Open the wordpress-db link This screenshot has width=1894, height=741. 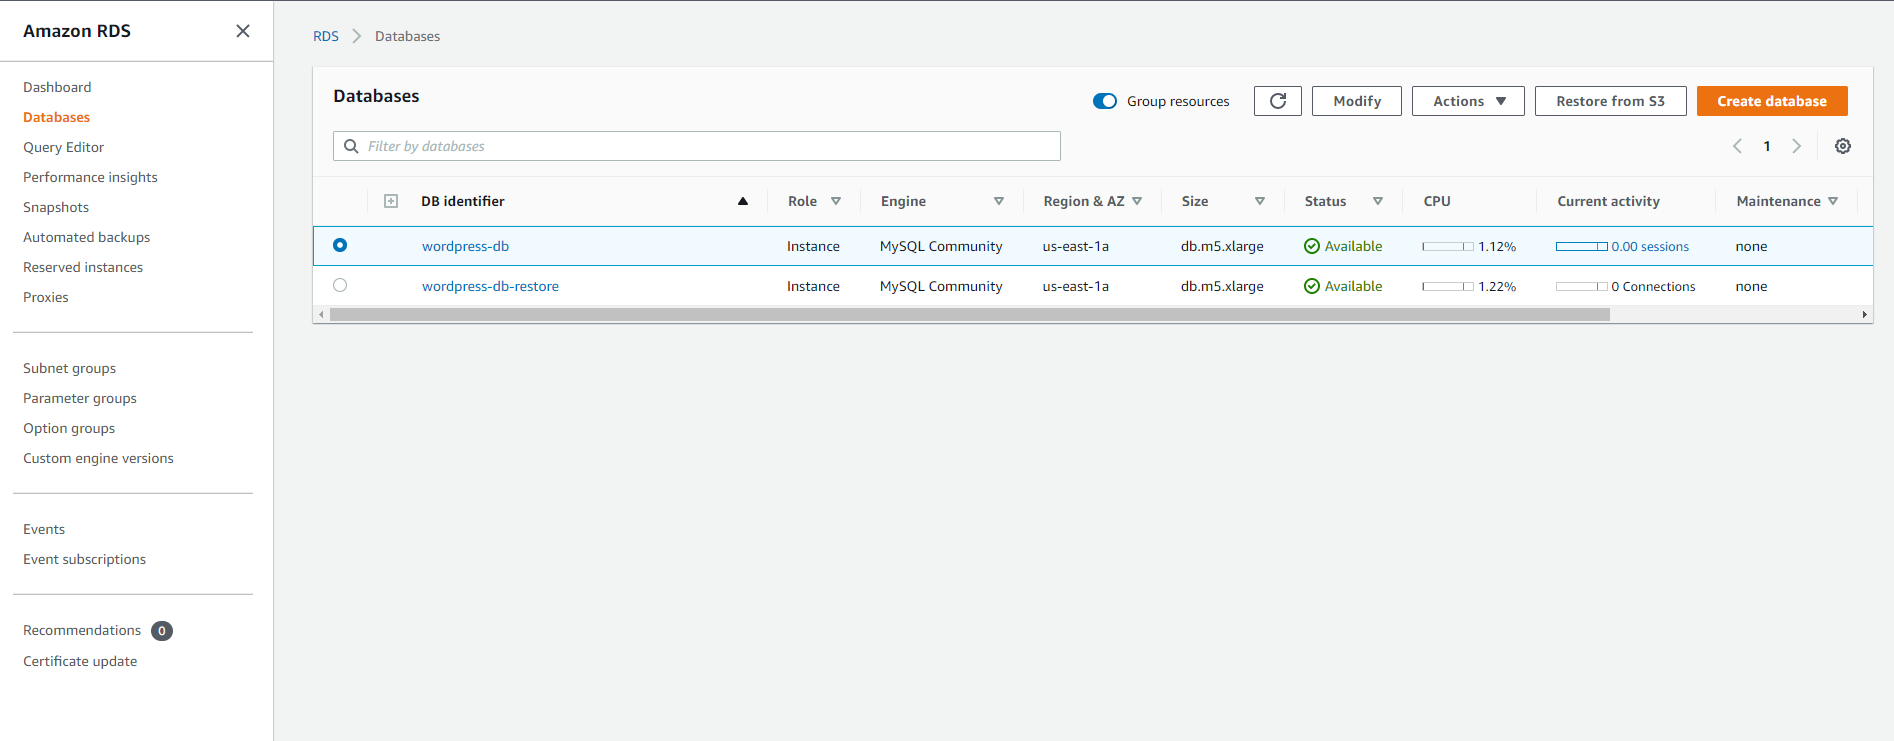point(465,246)
